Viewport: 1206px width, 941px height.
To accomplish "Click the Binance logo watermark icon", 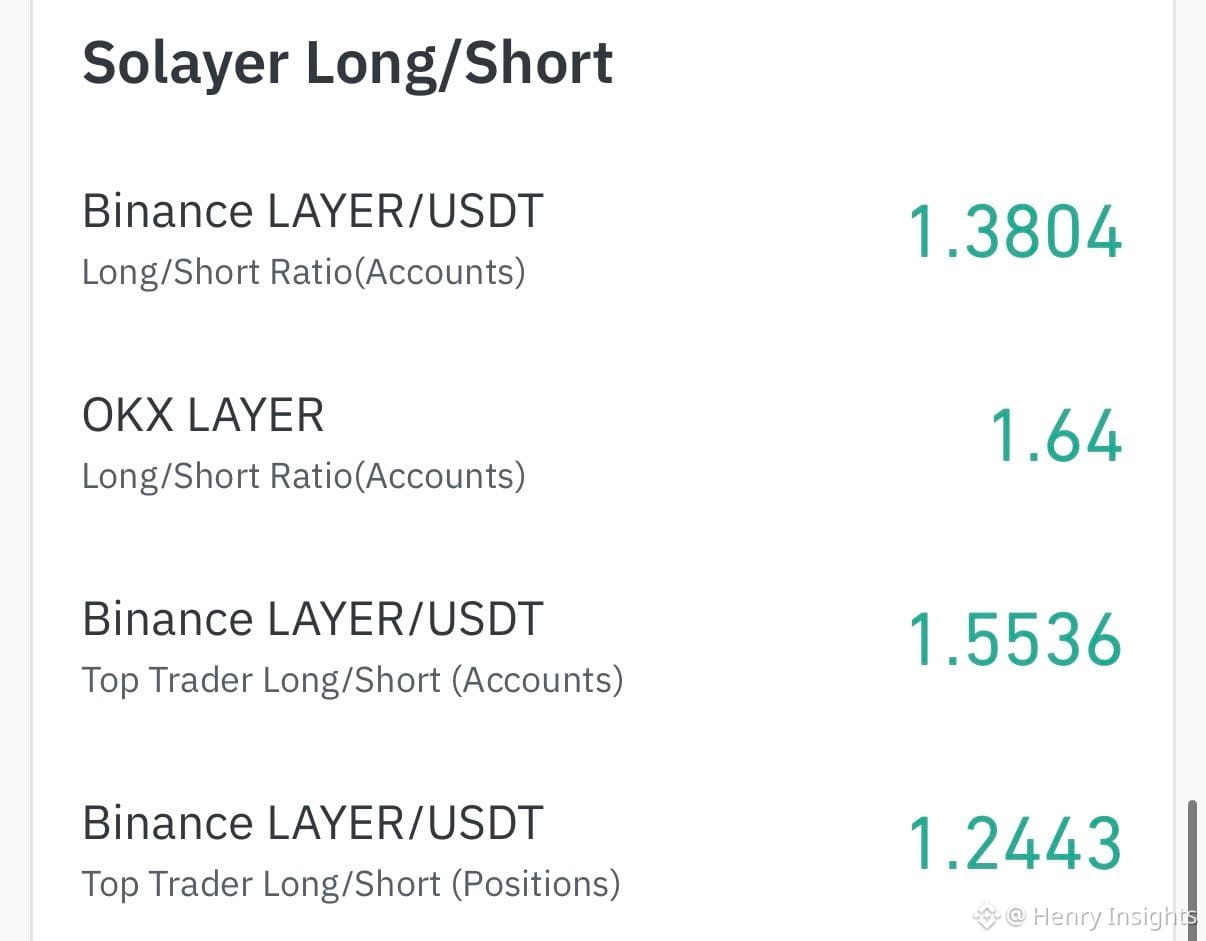I will coord(987,915).
